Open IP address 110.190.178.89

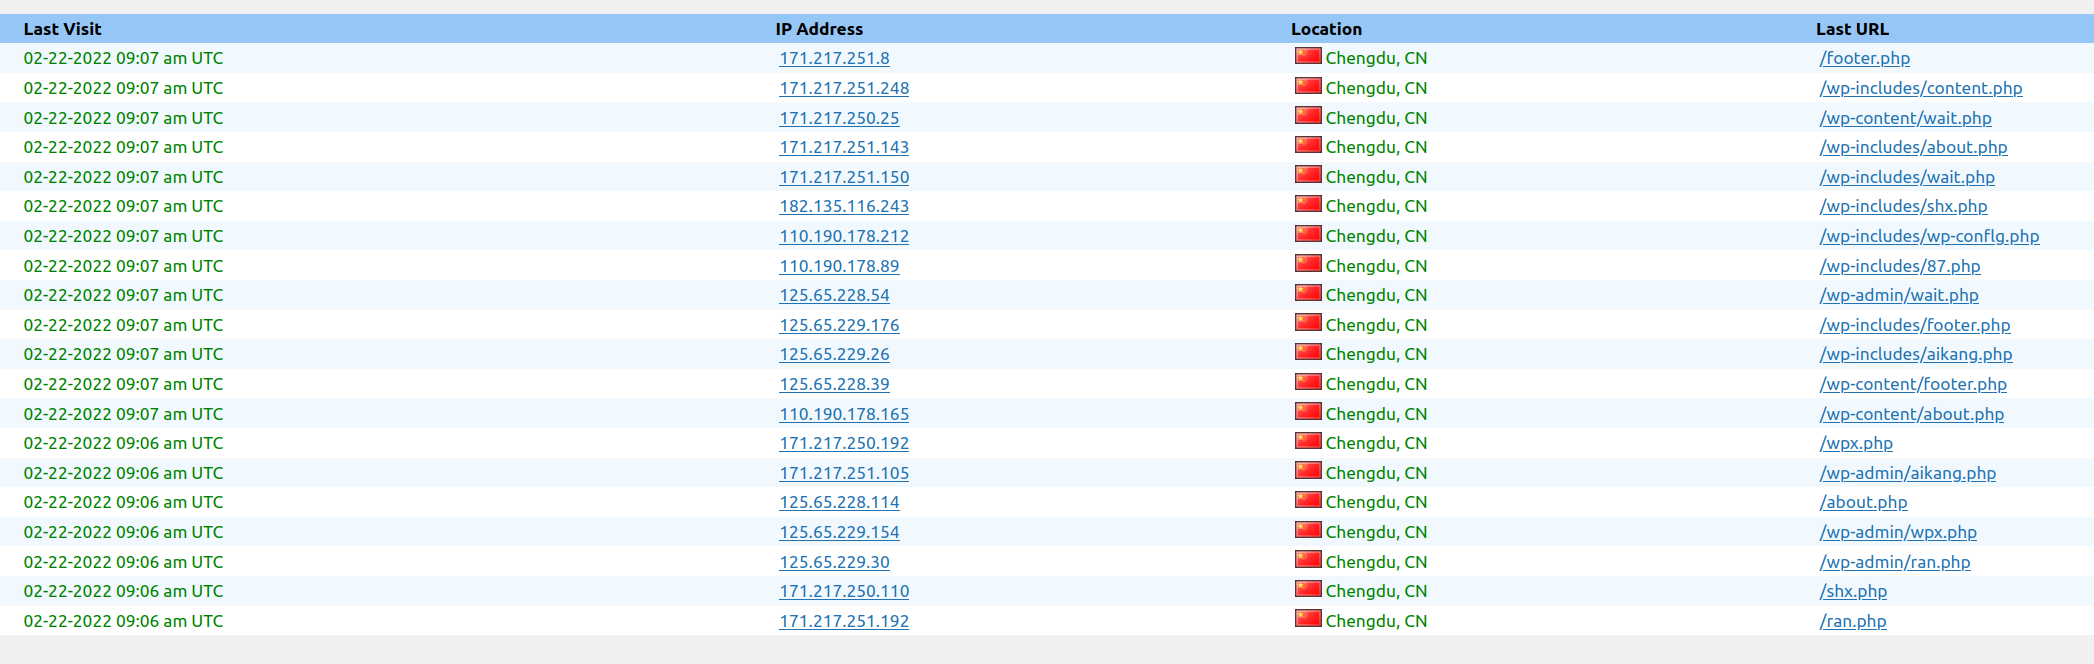(839, 266)
